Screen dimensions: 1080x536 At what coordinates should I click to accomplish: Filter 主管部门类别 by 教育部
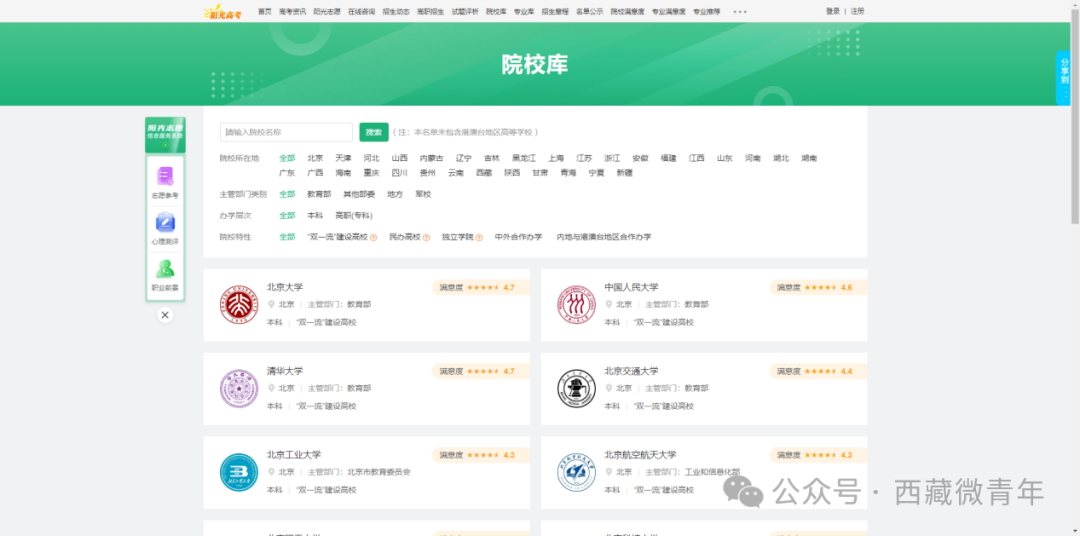[x=319, y=194]
